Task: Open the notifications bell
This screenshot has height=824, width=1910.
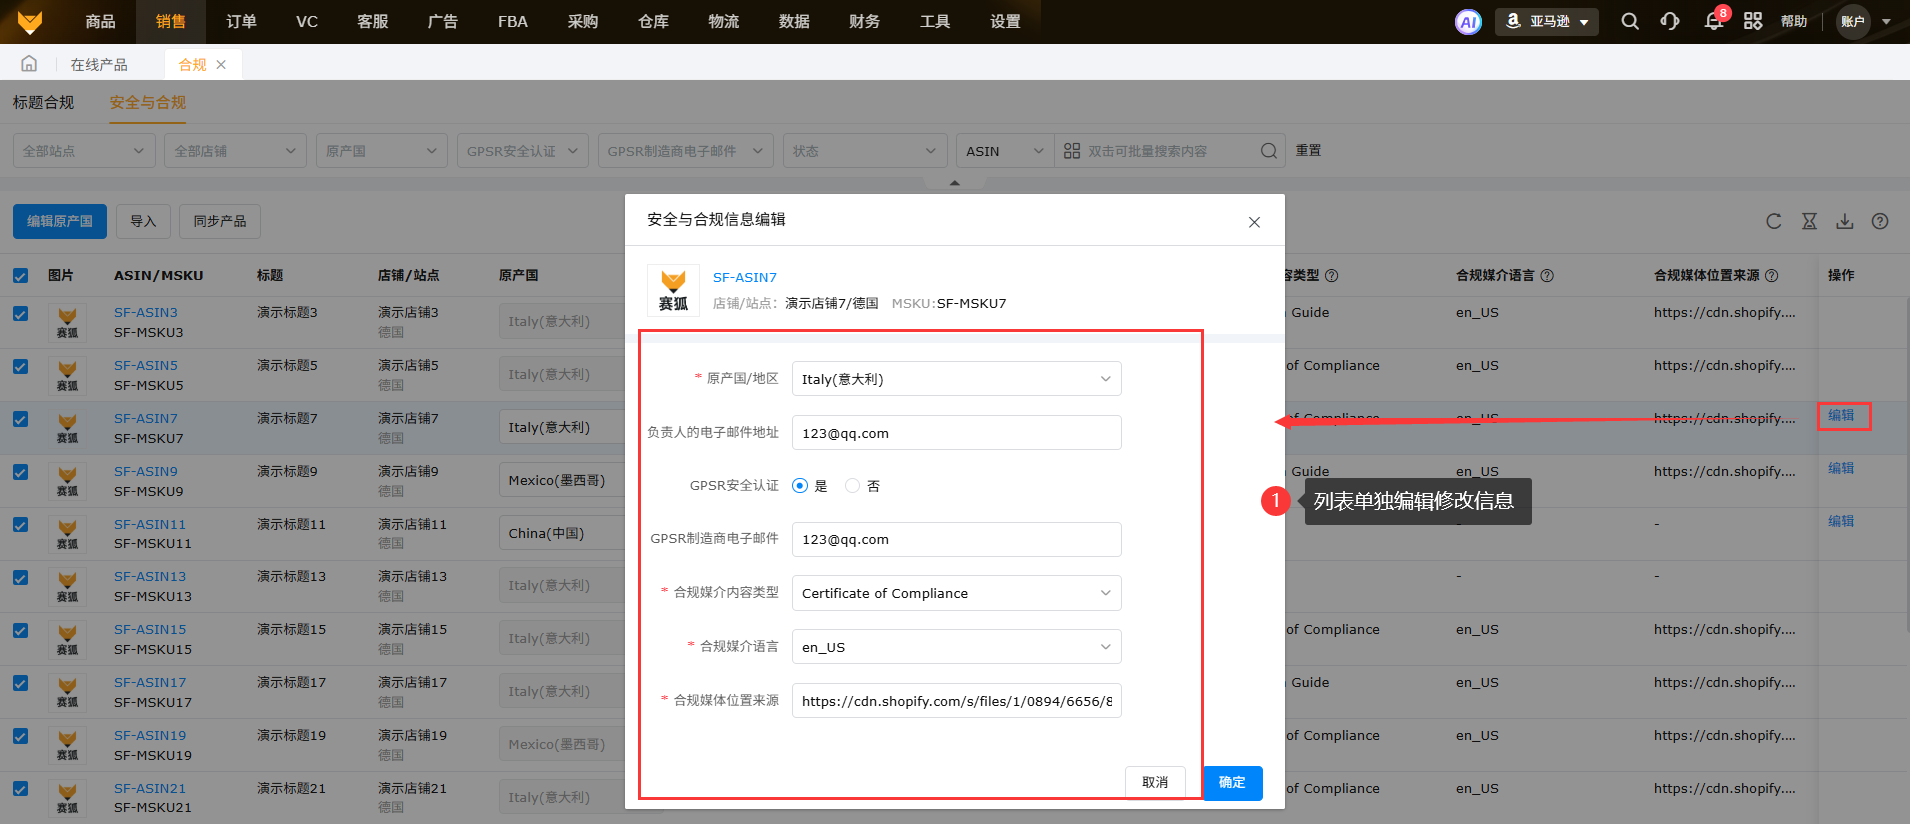Action: (x=1714, y=21)
